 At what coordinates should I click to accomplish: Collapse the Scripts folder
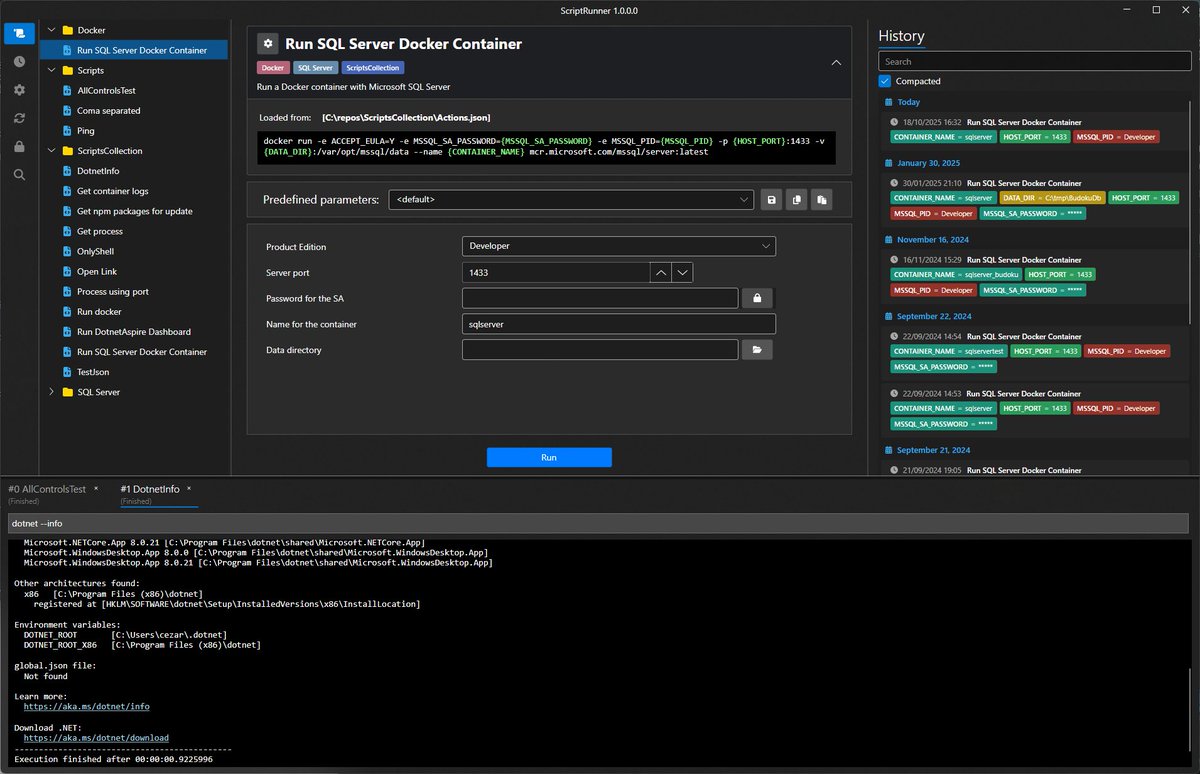point(52,71)
